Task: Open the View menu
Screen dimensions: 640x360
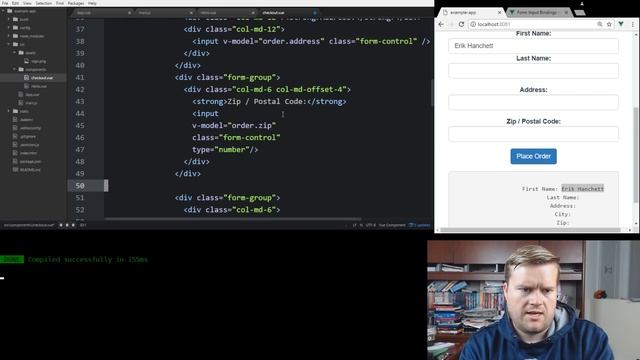Action: pos(27,3)
